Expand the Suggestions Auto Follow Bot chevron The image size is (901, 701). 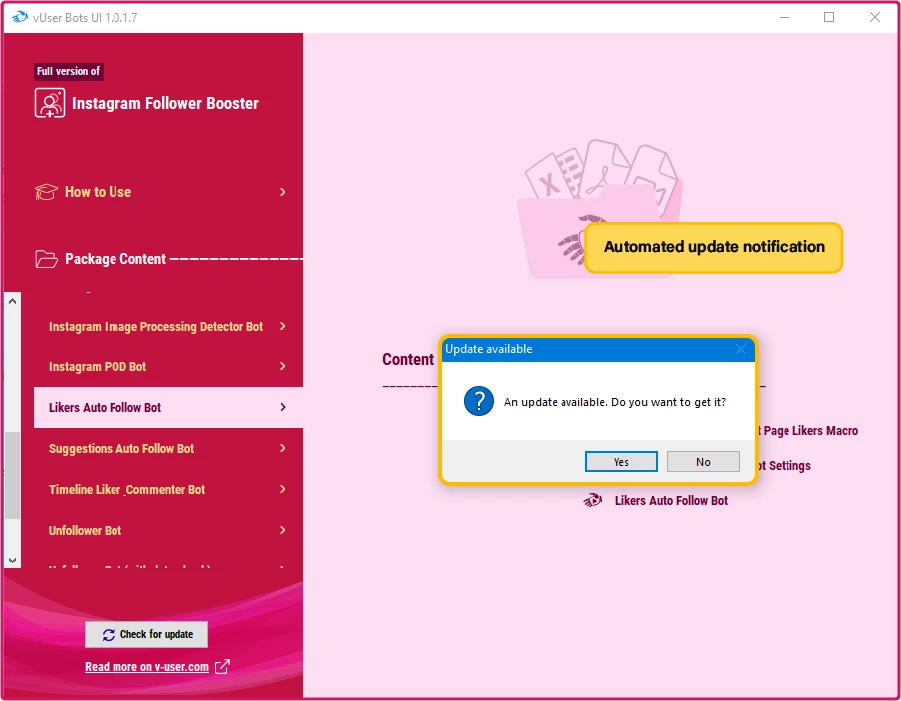coord(283,448)
